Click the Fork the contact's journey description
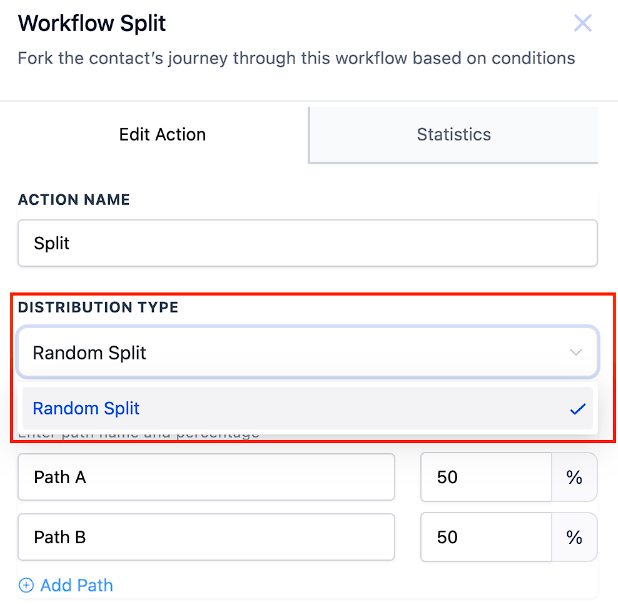This screenshot has width=618, height=604. pos(296,58)
